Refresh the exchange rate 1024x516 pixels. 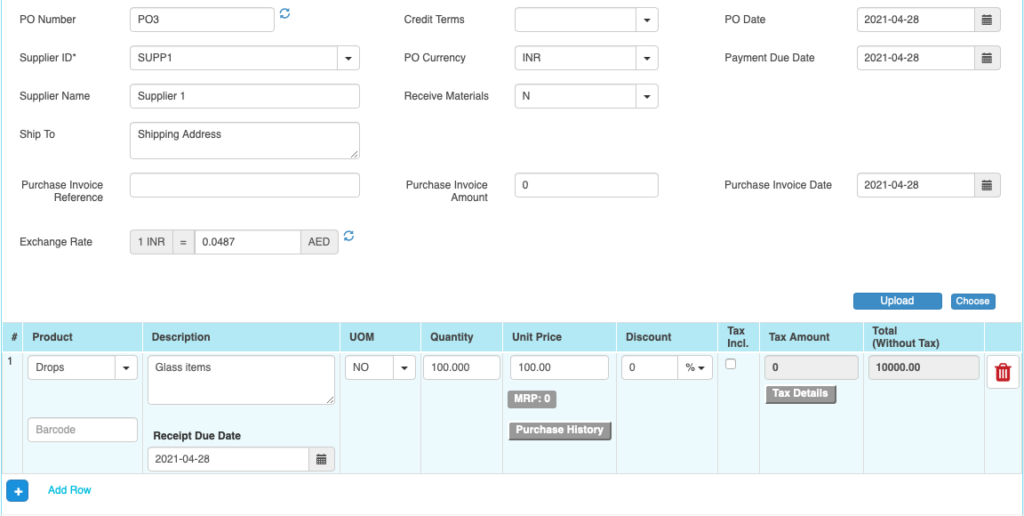(349, 236)
